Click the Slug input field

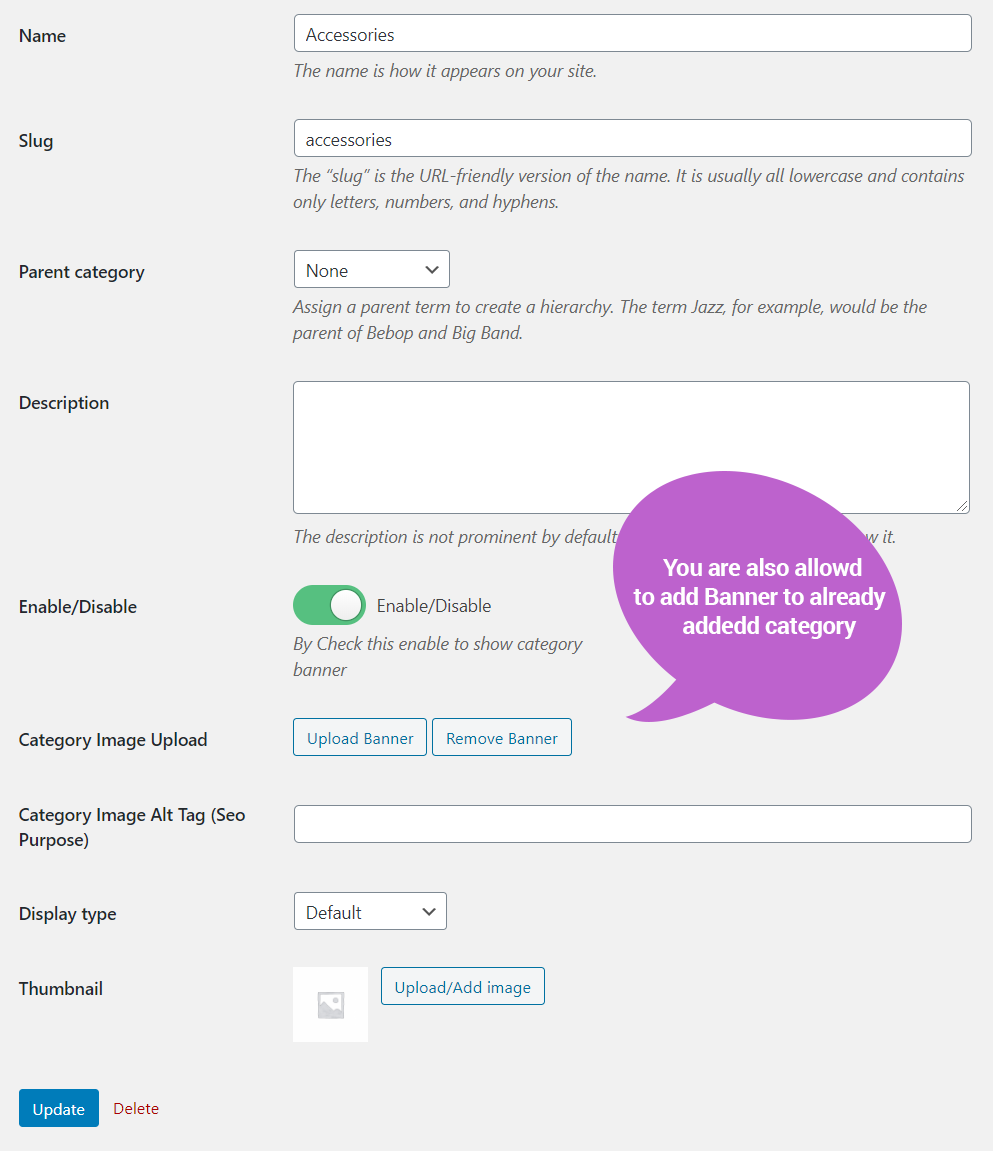pyautogui.click(x=632, y=139)
